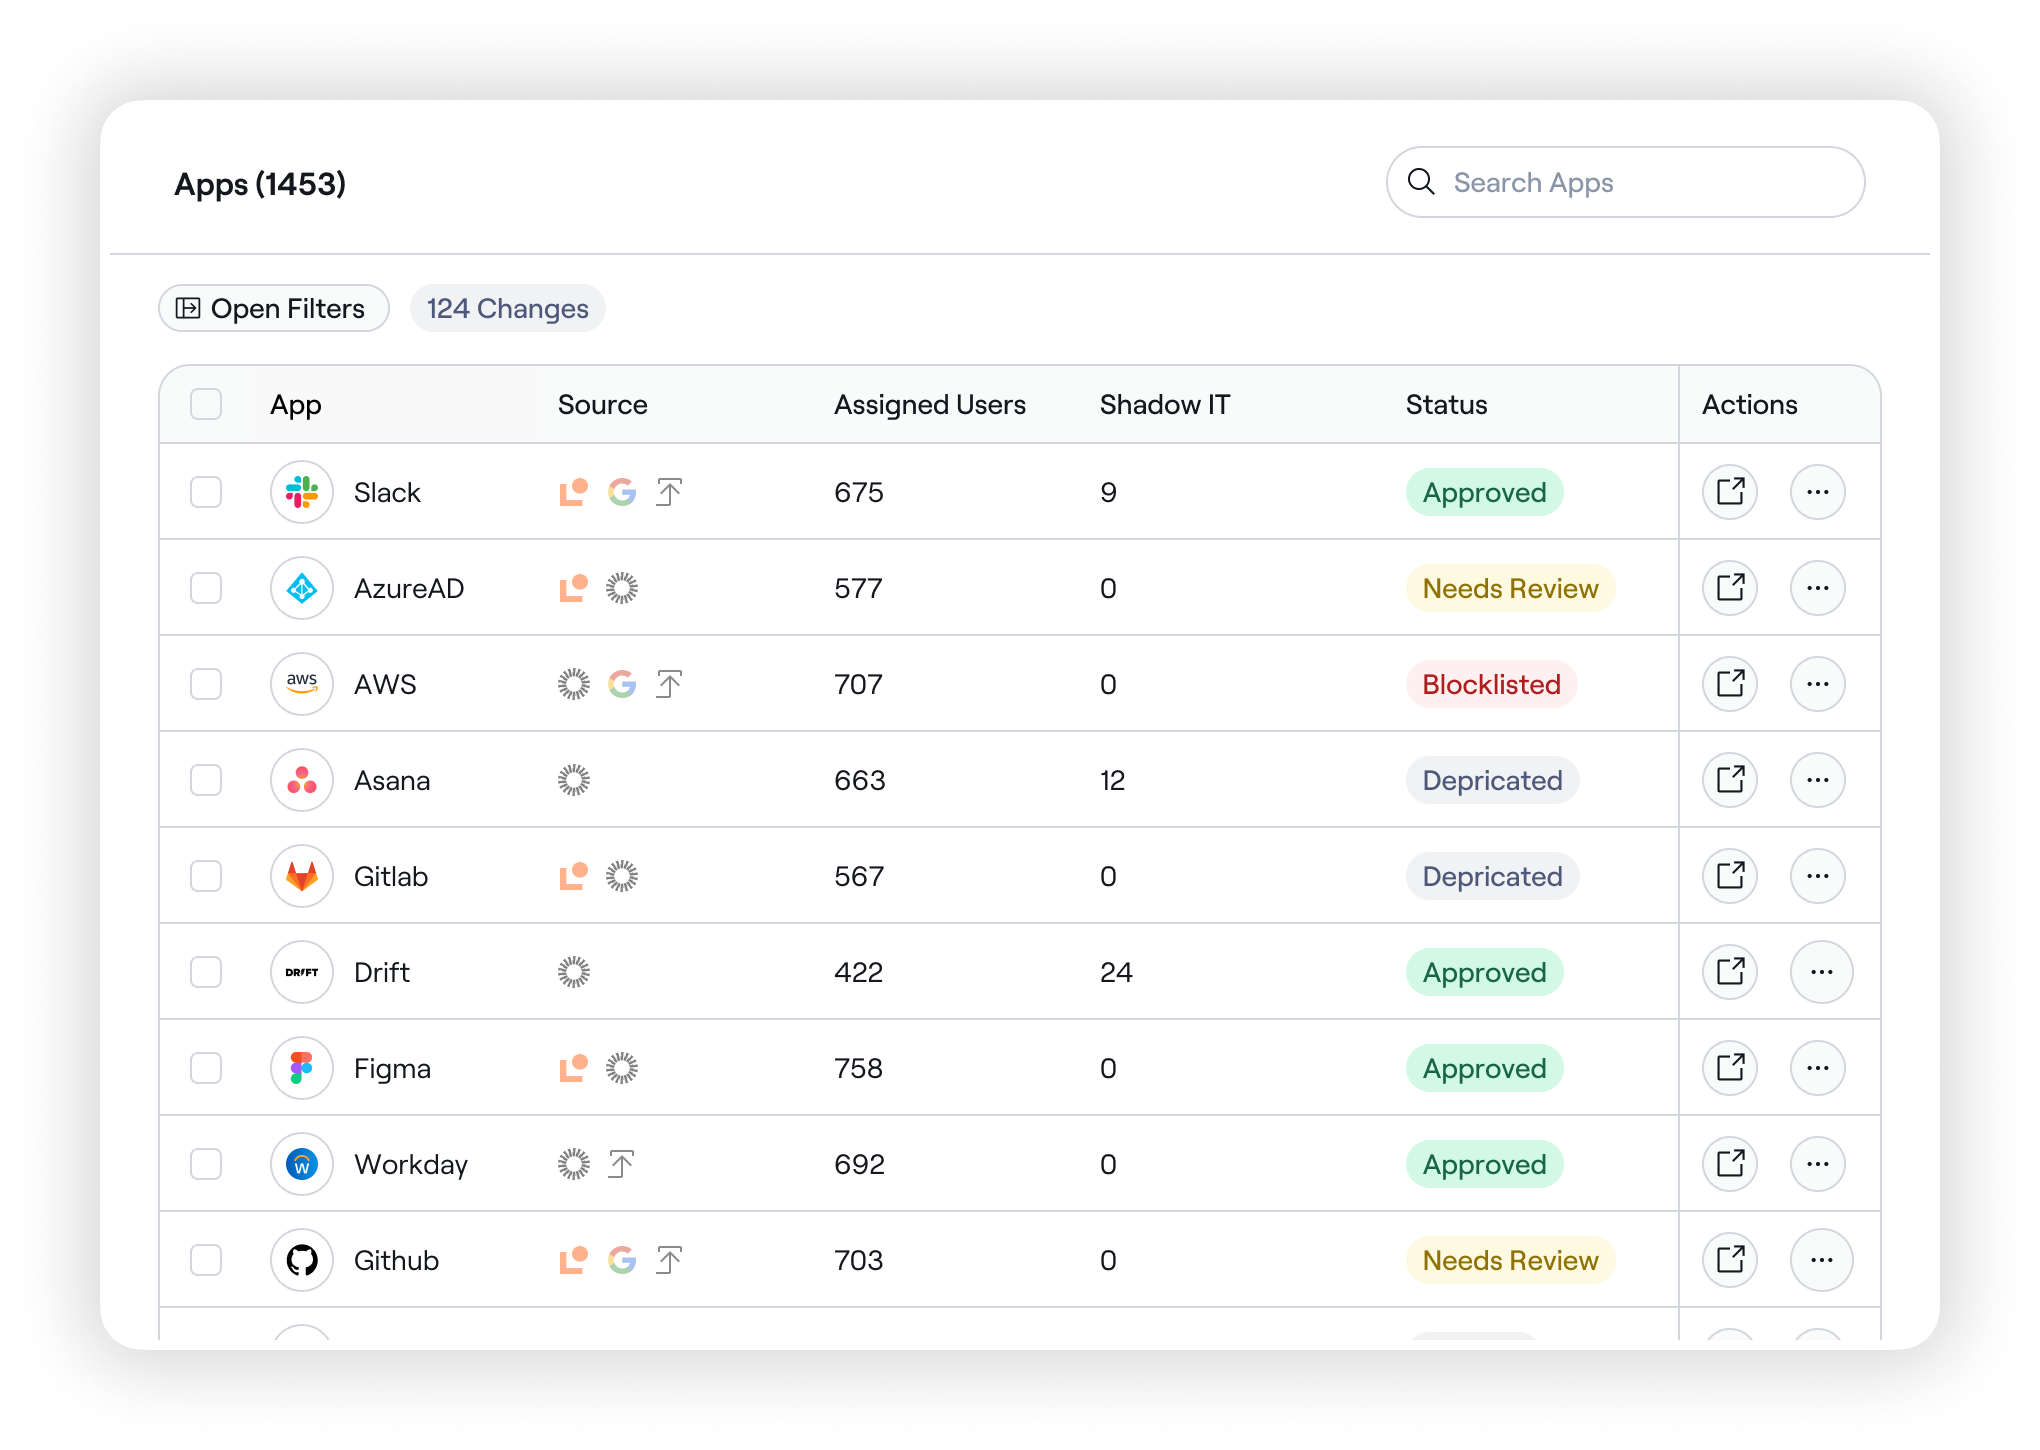Open Slack in external link icon

1730,492
